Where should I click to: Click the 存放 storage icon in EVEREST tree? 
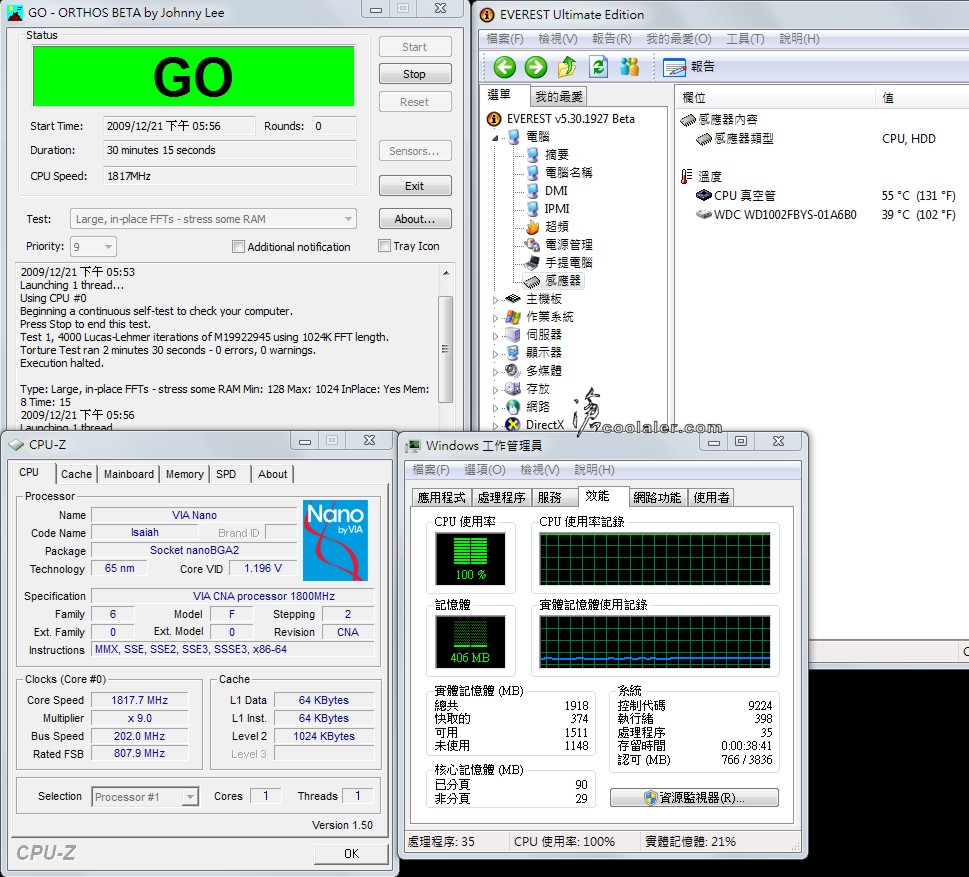pos(512,389)
